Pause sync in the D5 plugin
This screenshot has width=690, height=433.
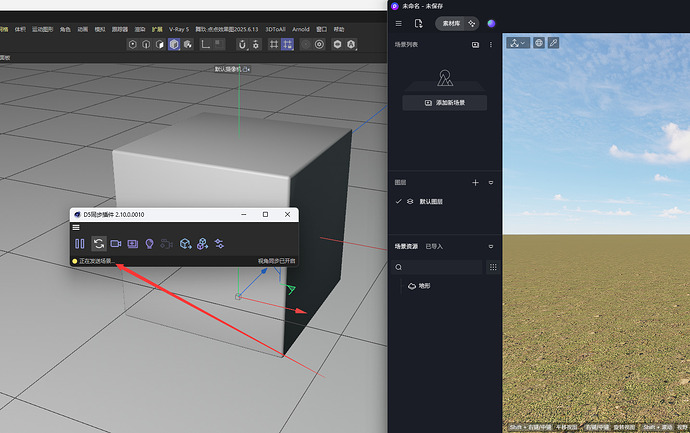click(x=79, y=243)
